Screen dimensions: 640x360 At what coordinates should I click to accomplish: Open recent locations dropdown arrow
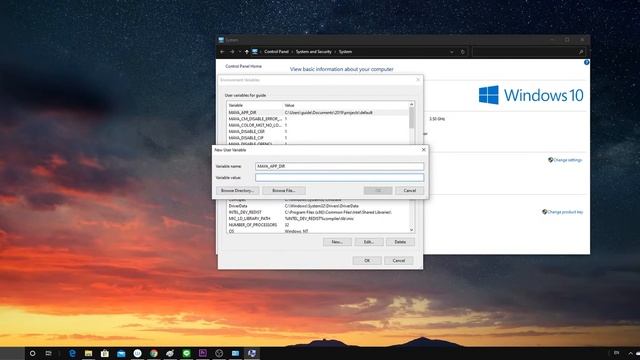240,52
